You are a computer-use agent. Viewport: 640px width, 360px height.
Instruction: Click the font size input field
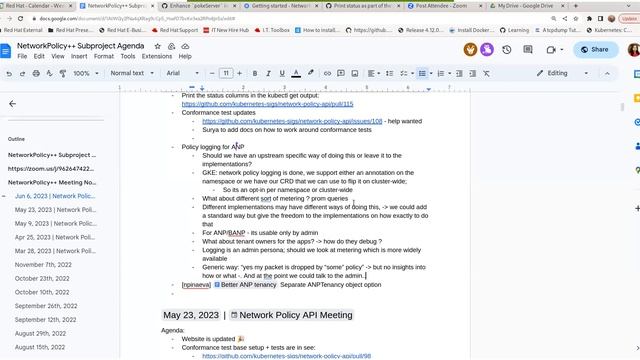tap(226, 73)
